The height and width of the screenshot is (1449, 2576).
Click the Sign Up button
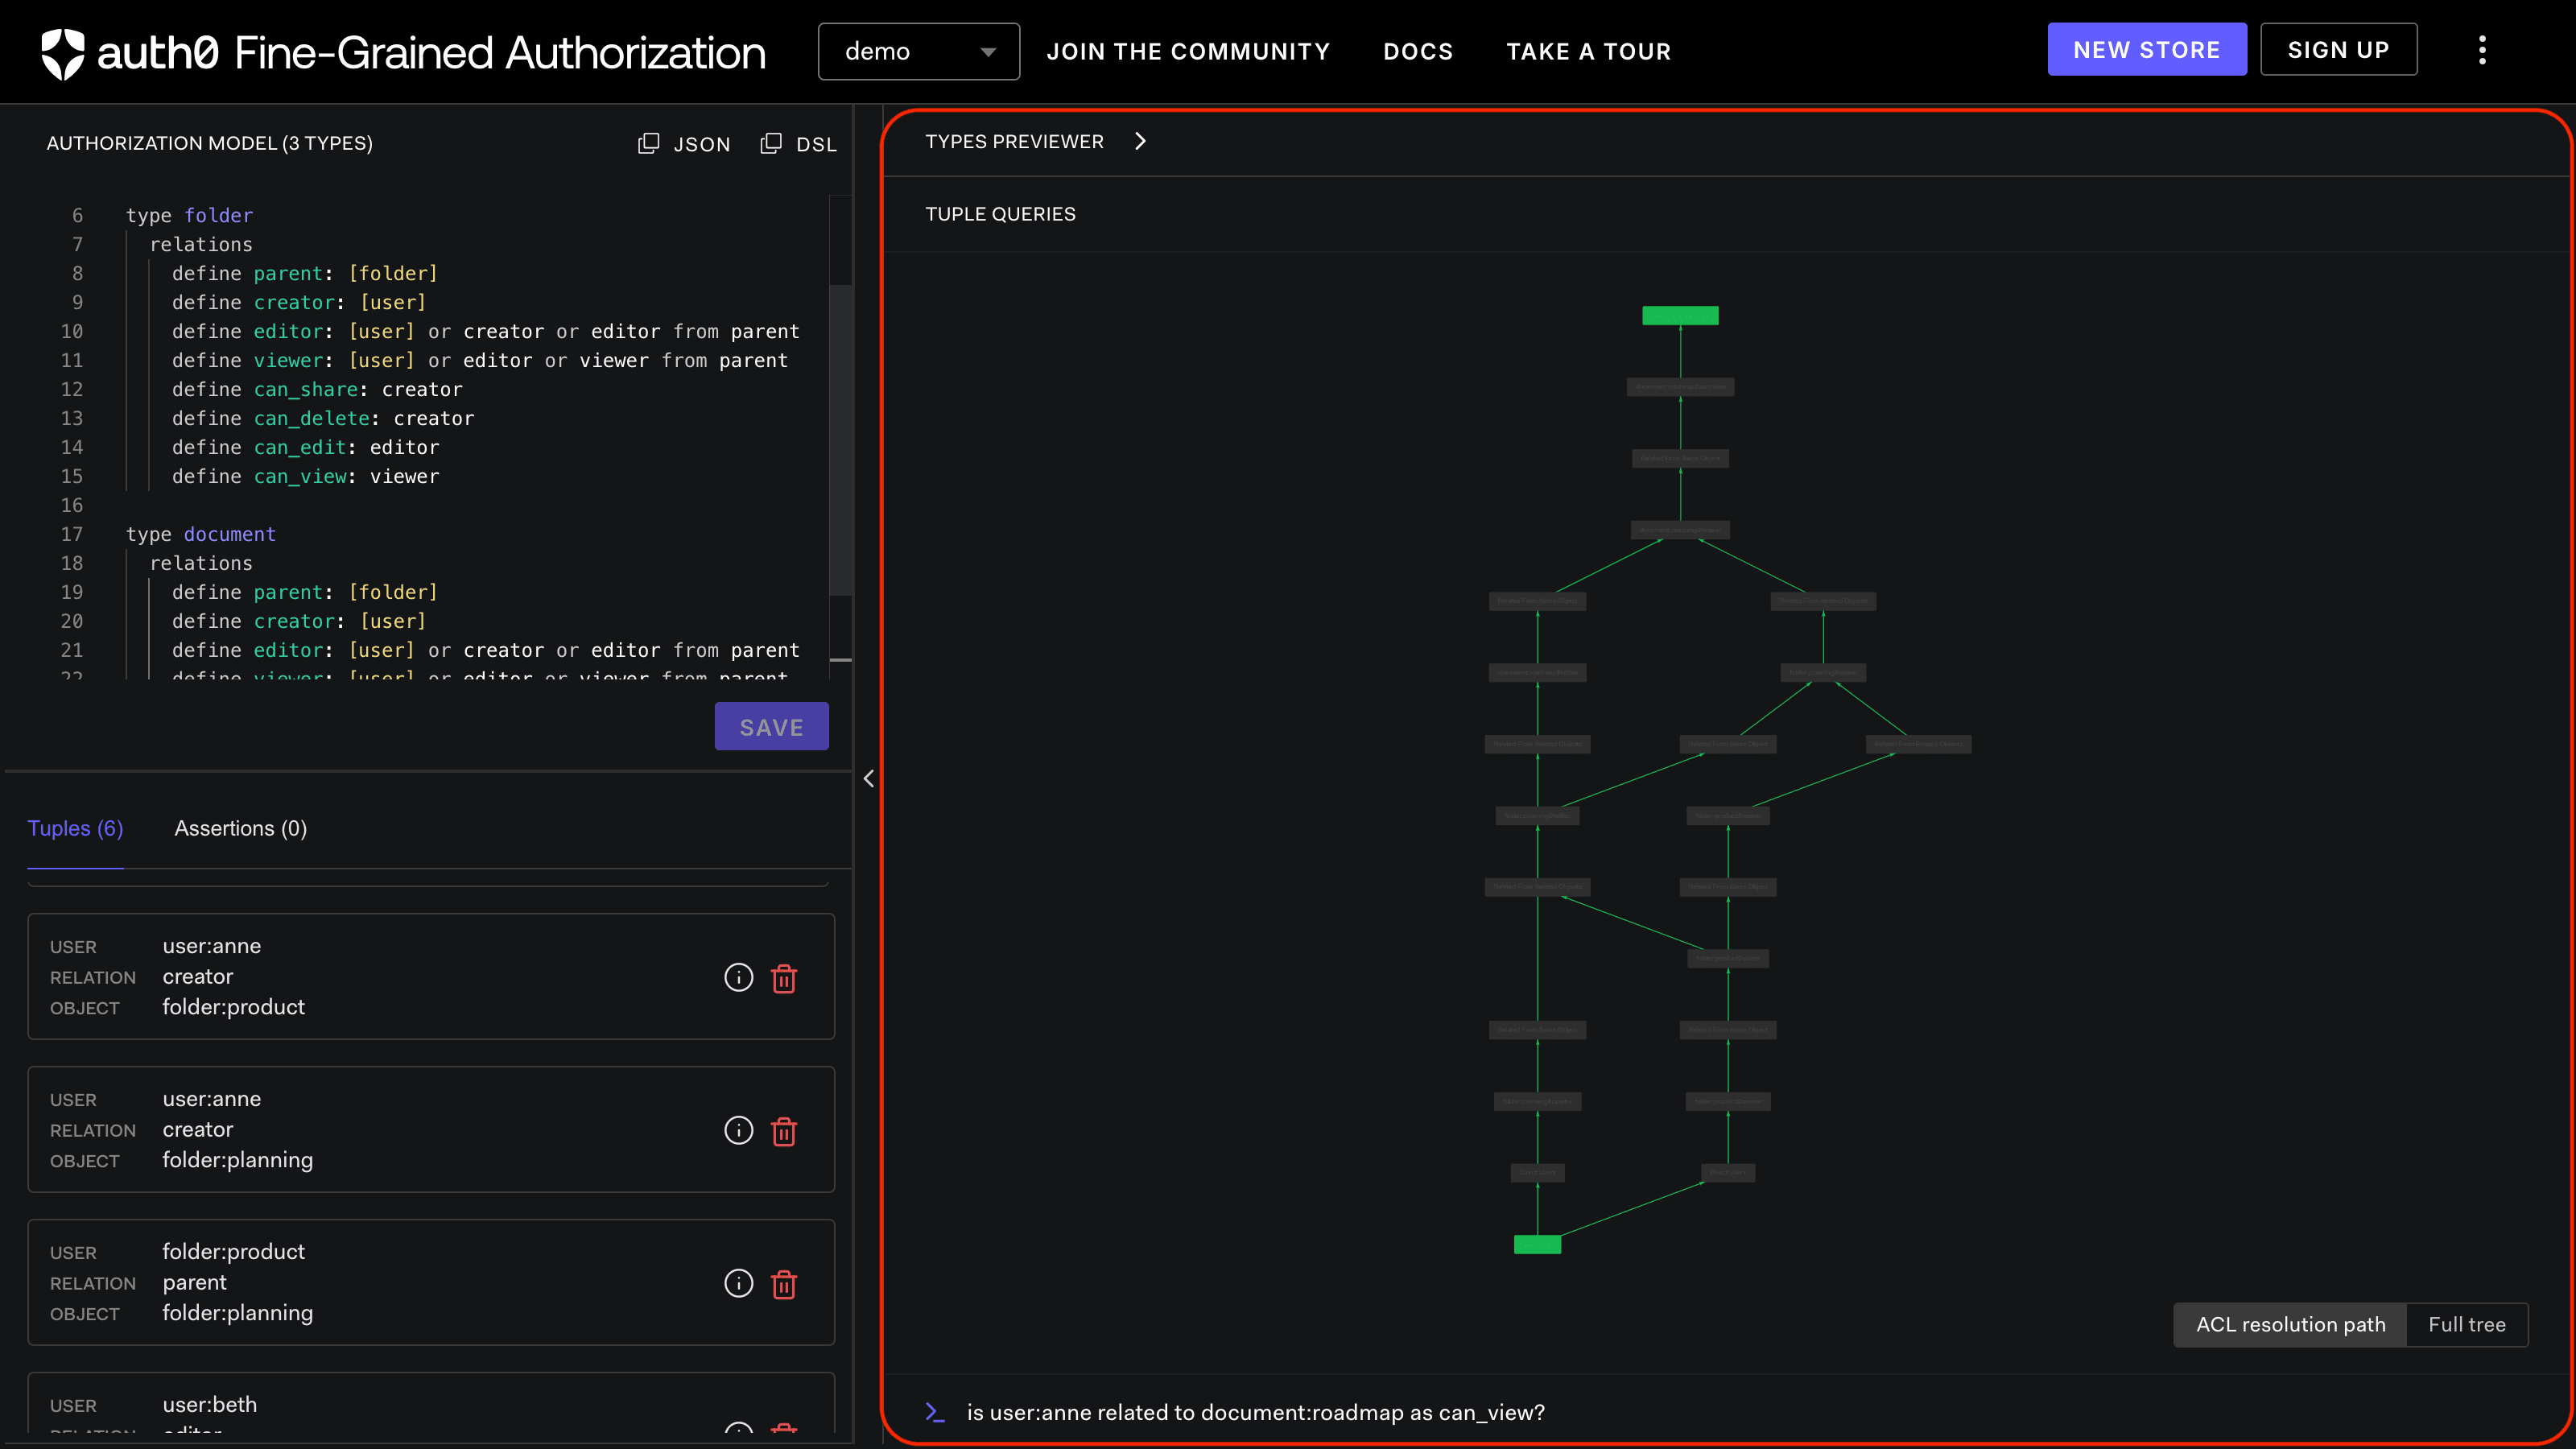(2338, 49)
